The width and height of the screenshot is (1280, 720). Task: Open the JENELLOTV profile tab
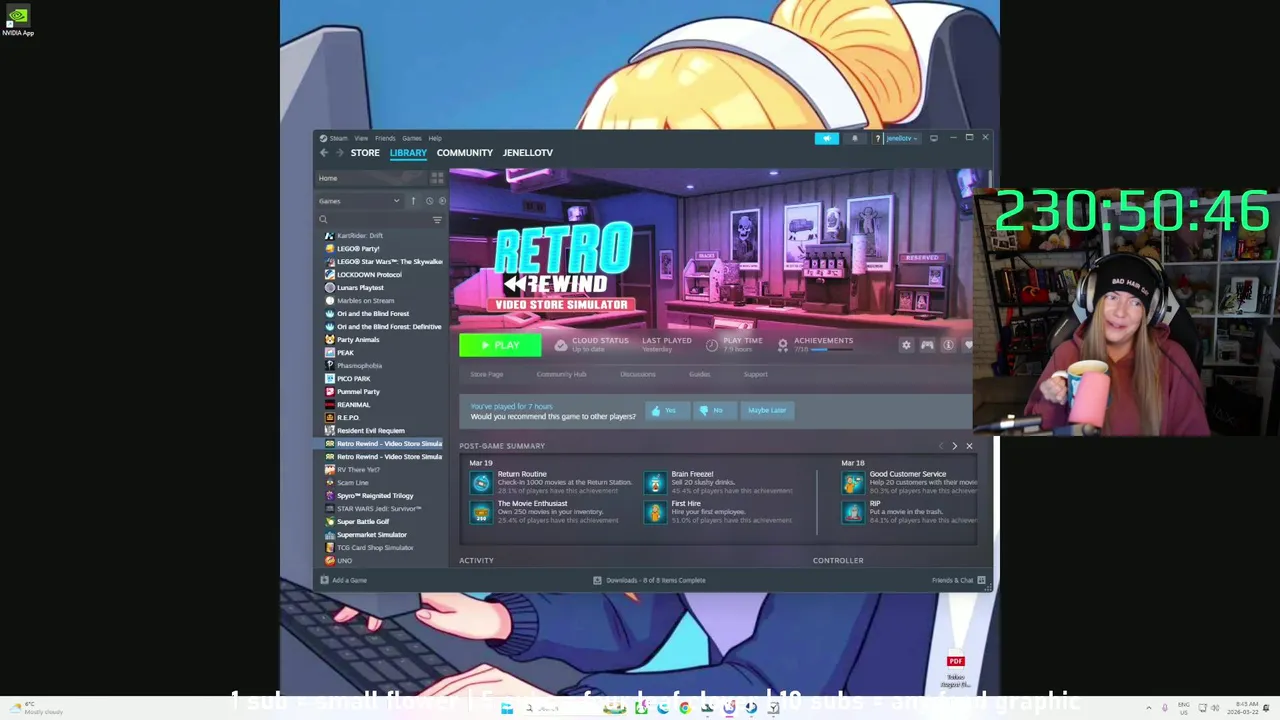click(x=528, y=153)
